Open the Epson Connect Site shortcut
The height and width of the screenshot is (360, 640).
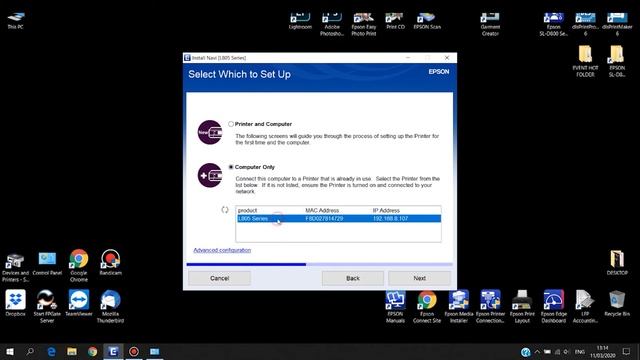(427, 307)
